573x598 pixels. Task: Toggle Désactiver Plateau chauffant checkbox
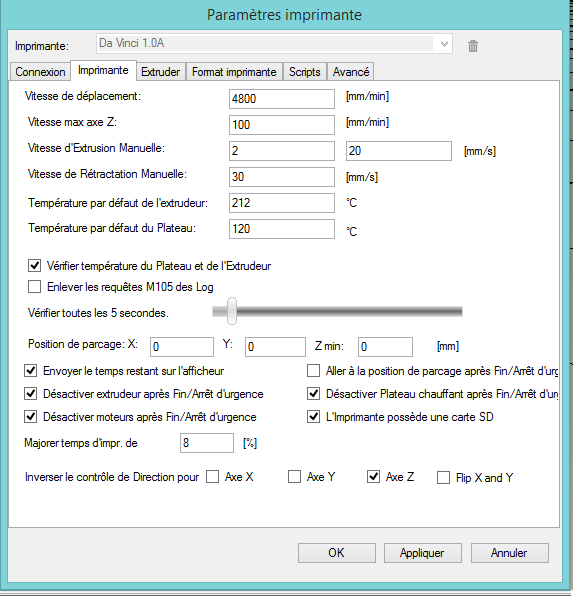[314, 394]
